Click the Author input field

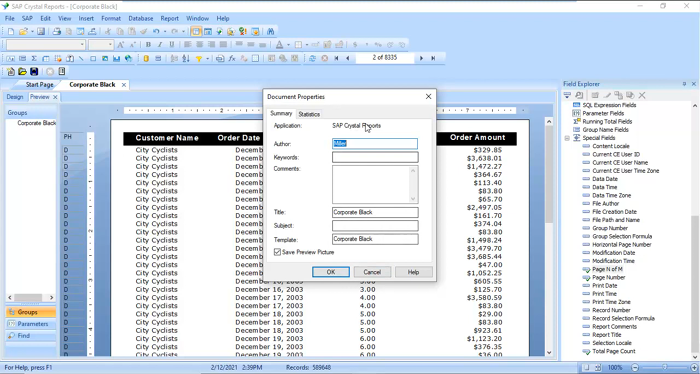tap(375, 143)
